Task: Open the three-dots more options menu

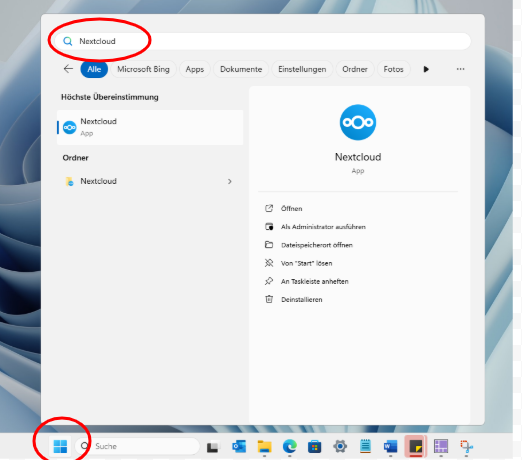Action: click(460, 69)
